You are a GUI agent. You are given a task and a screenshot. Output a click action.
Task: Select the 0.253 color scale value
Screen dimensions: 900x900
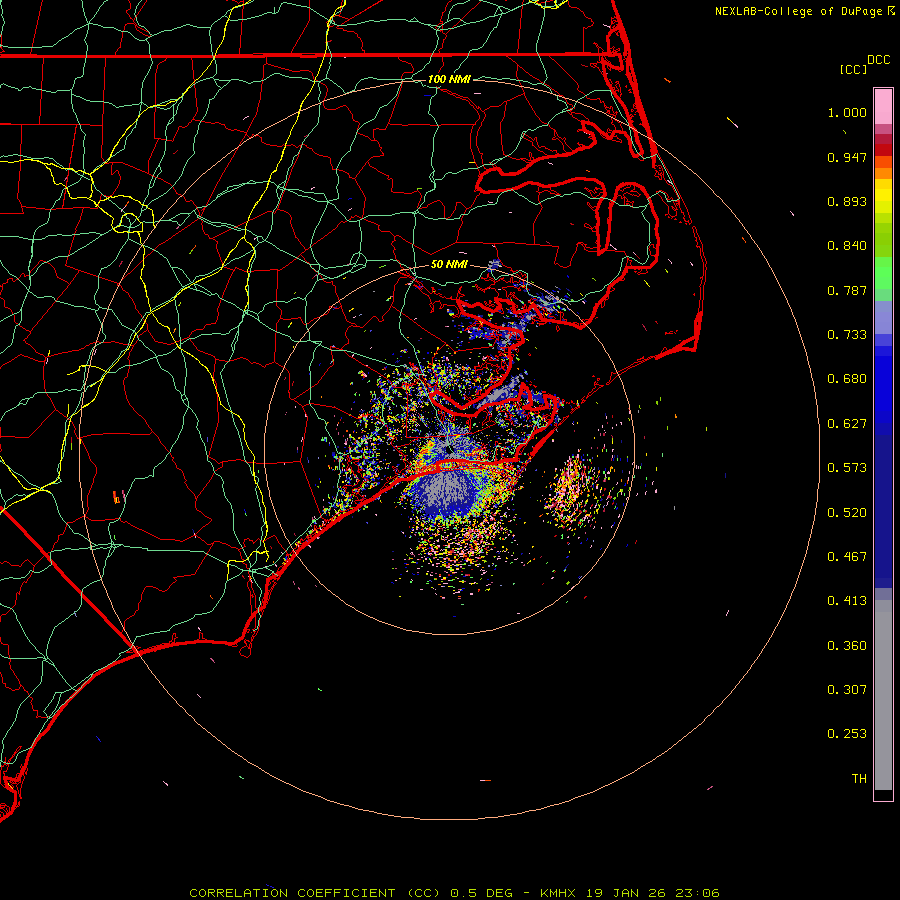847,734
